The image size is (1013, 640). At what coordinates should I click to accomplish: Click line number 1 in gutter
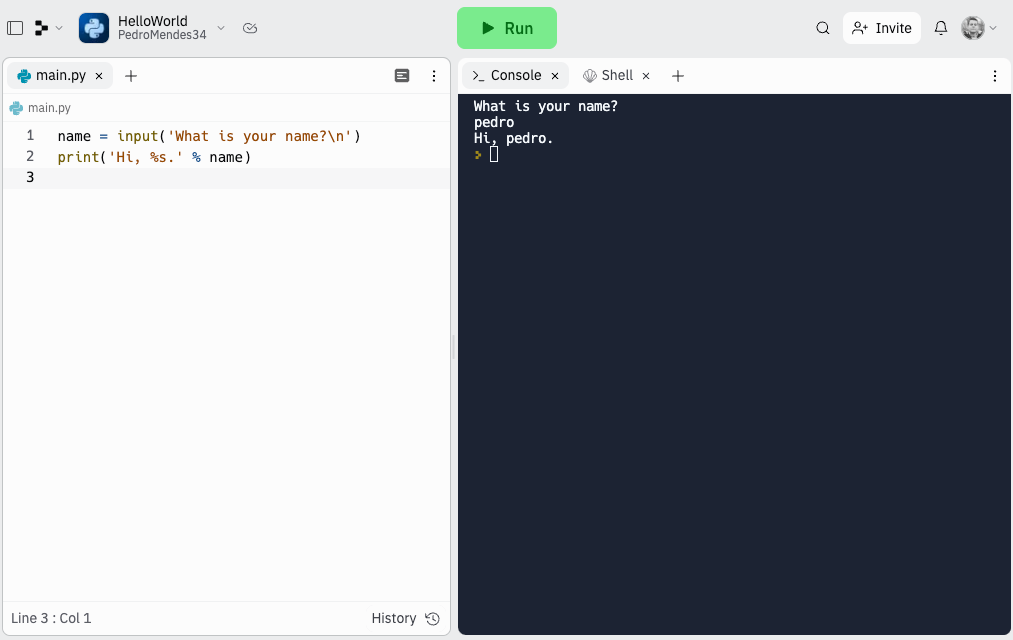pos(30,136)
